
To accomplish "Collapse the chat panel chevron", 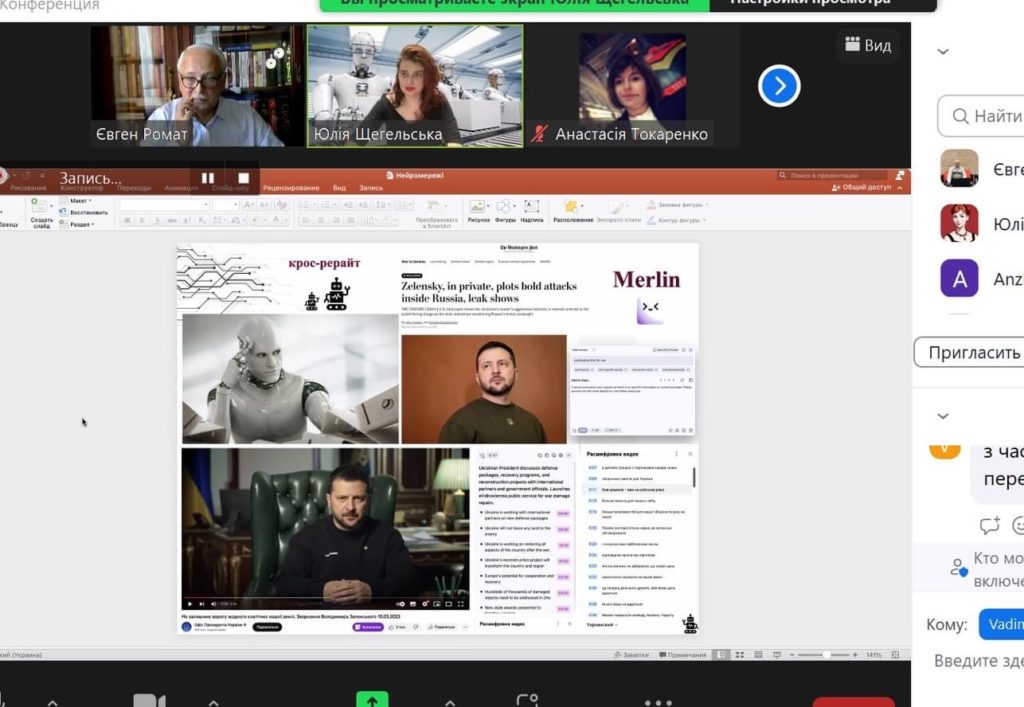I will tap(942, 416).
